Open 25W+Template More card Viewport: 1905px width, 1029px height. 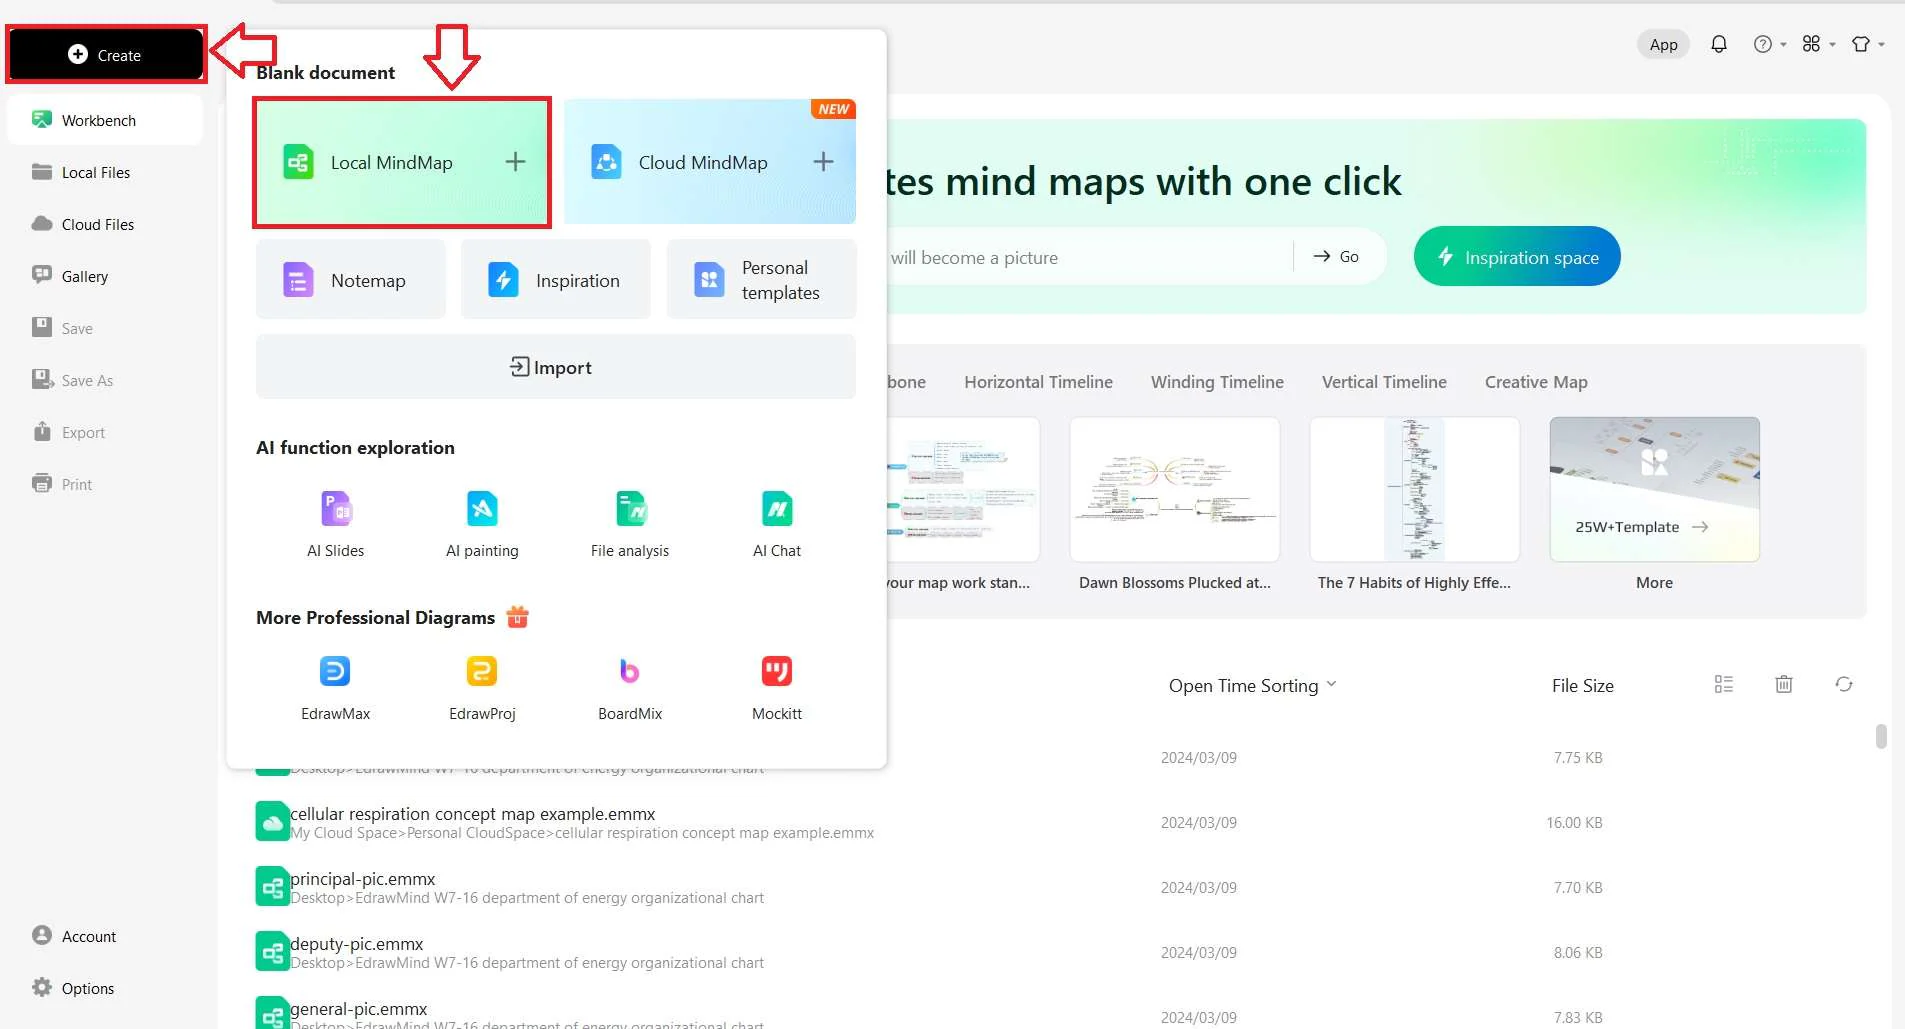(x=1655, y=489)
